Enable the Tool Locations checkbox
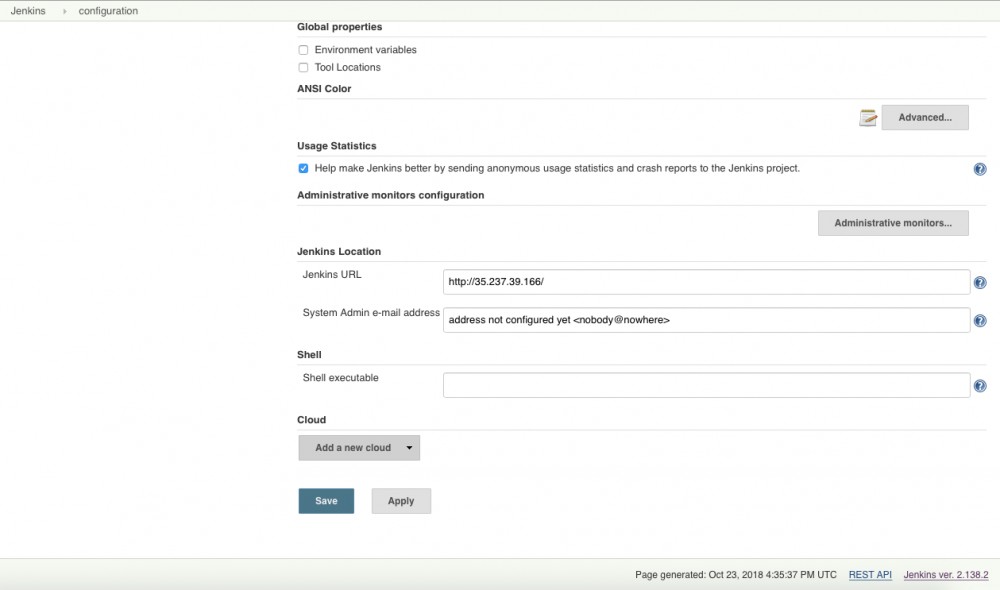 point(303,67)
